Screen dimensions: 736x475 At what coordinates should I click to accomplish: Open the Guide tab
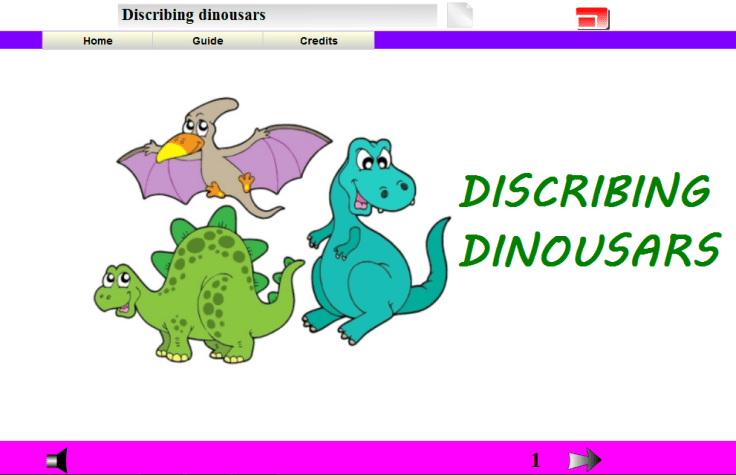click(208, 41)
